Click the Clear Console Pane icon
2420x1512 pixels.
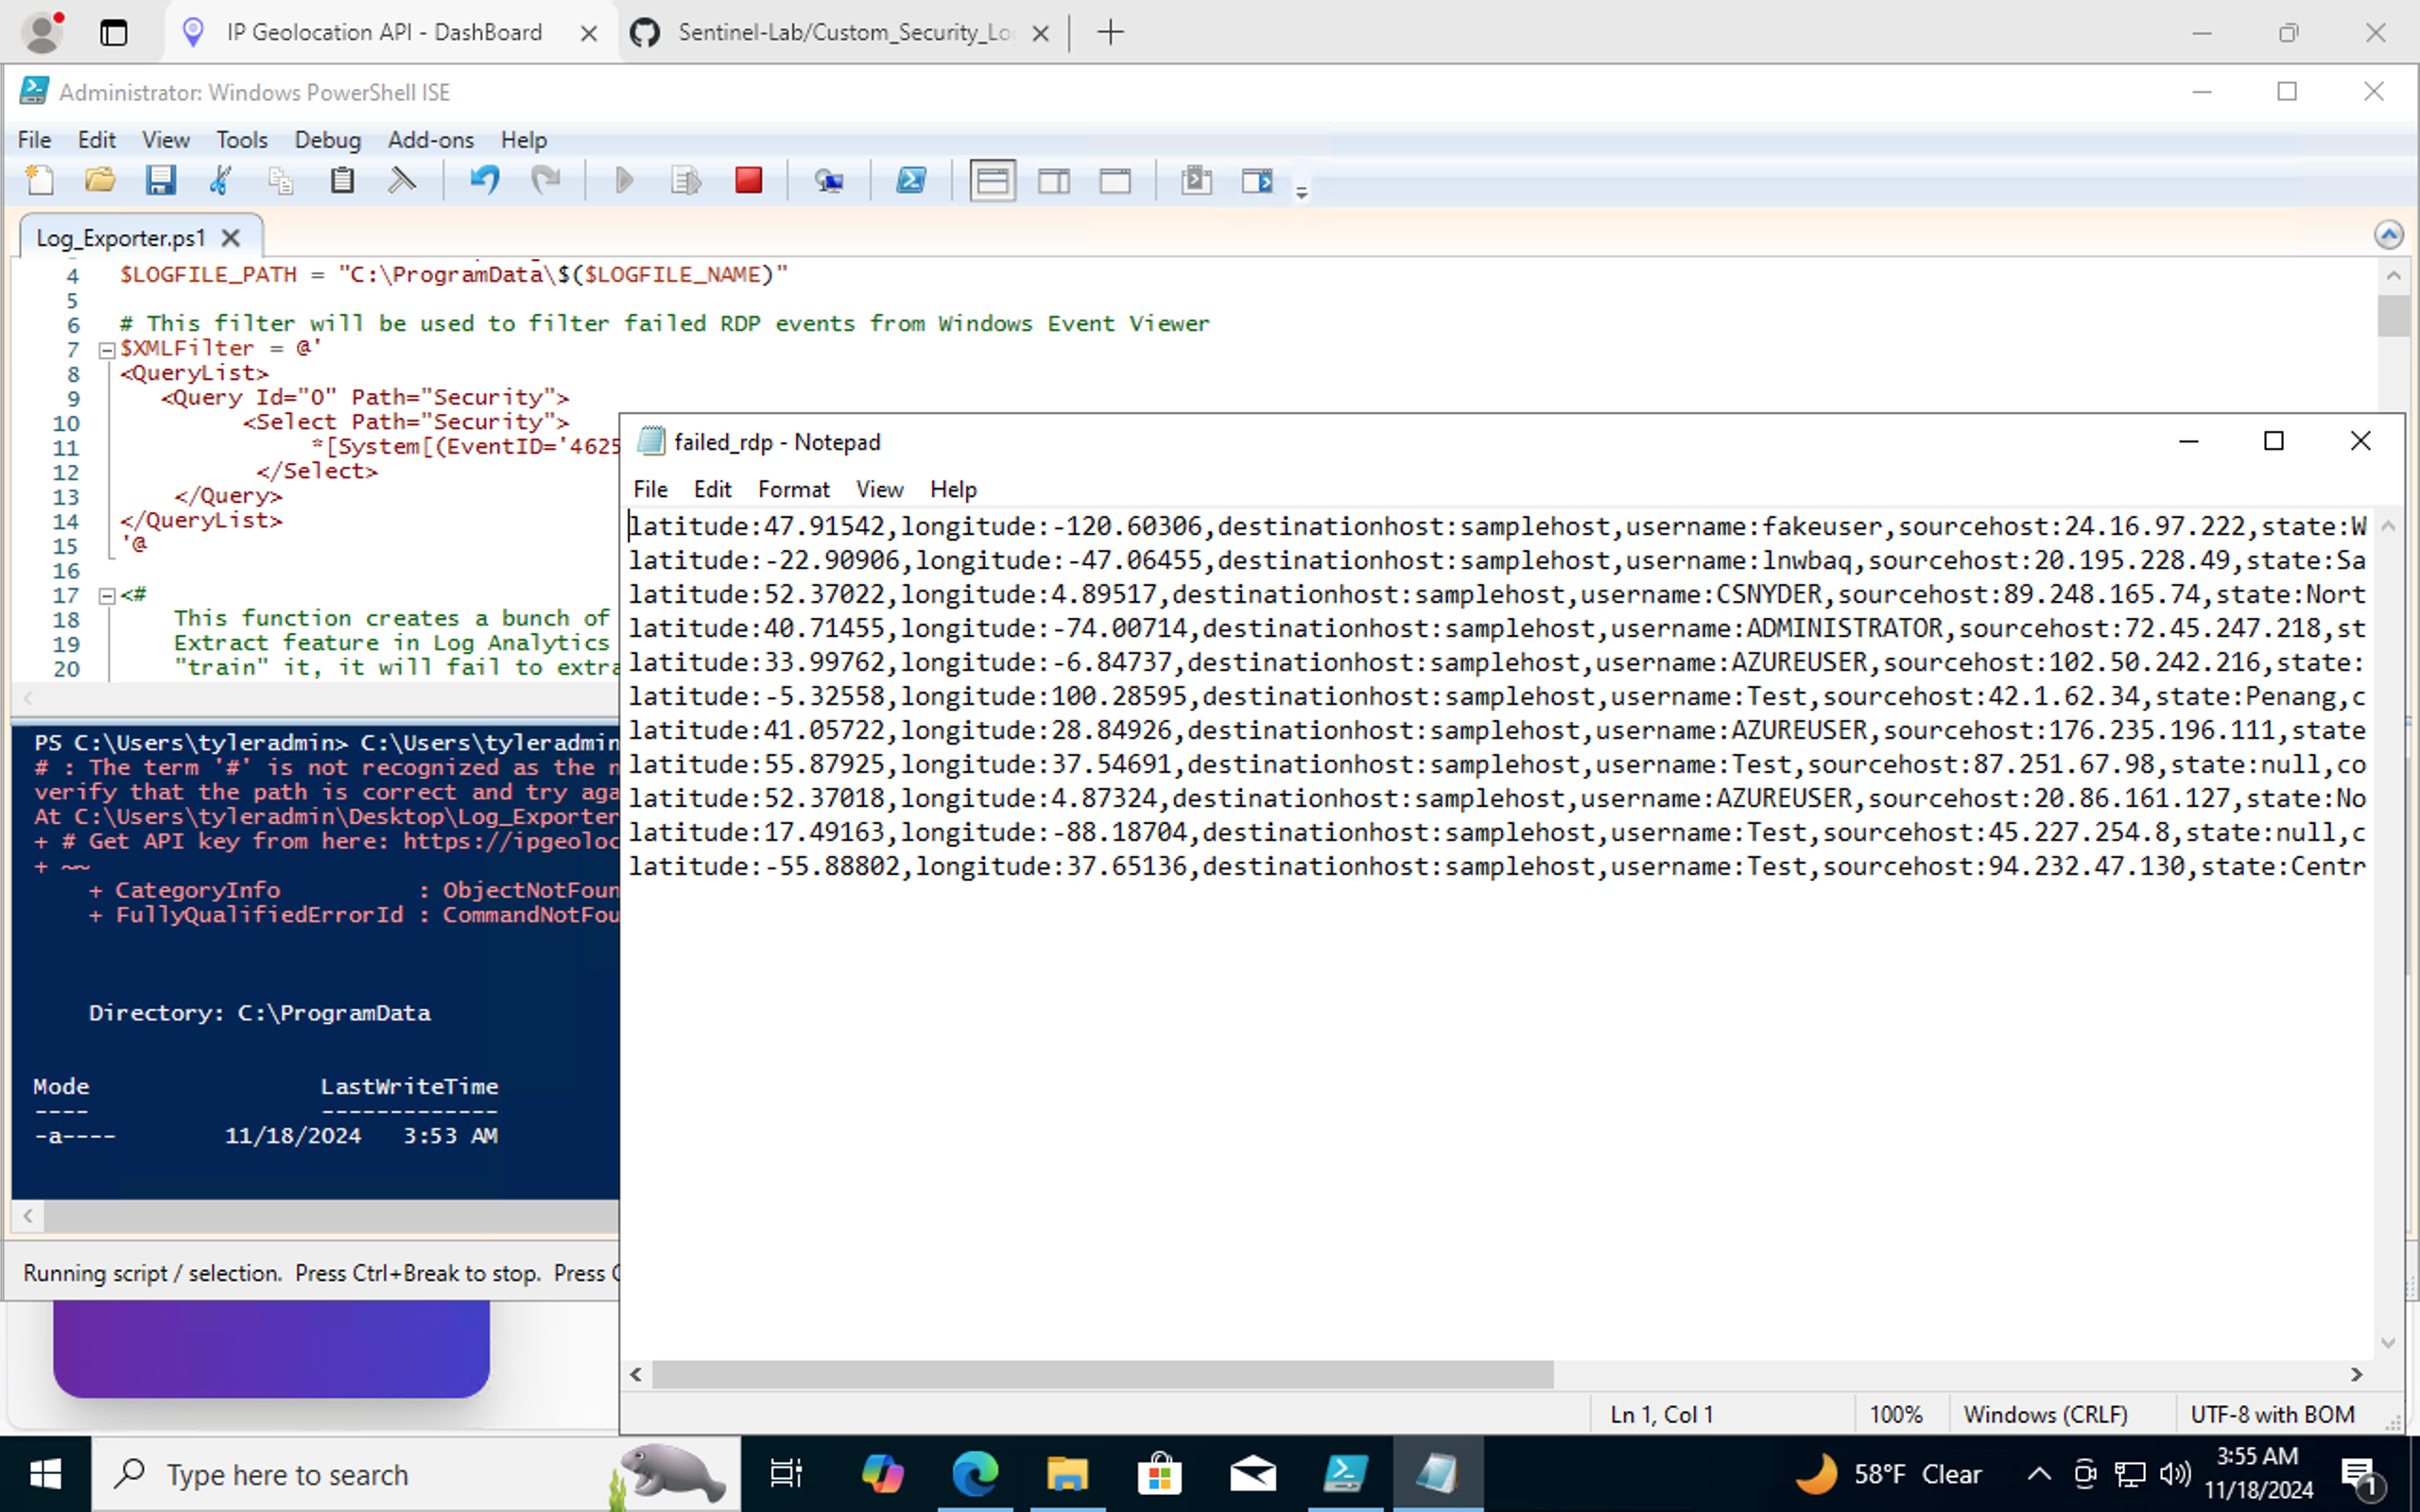tap(402, 181)
